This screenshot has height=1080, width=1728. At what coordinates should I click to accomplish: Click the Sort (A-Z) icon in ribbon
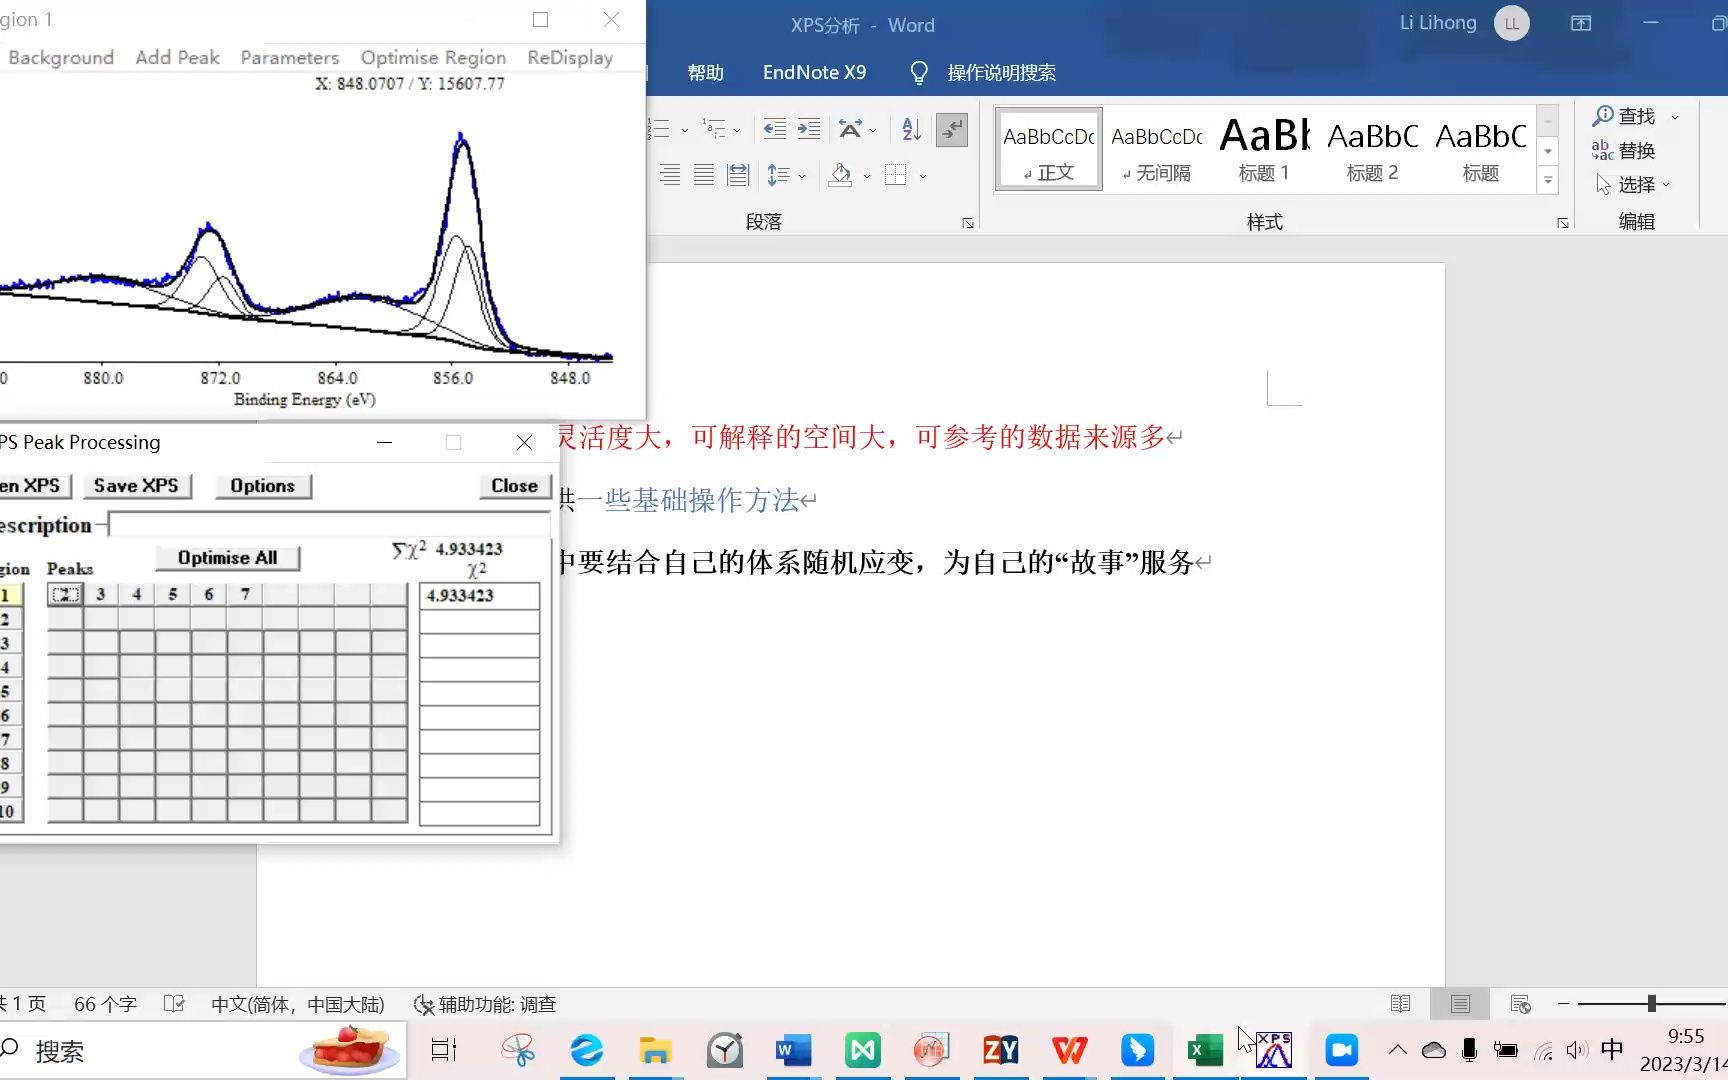tap(908, 129)
